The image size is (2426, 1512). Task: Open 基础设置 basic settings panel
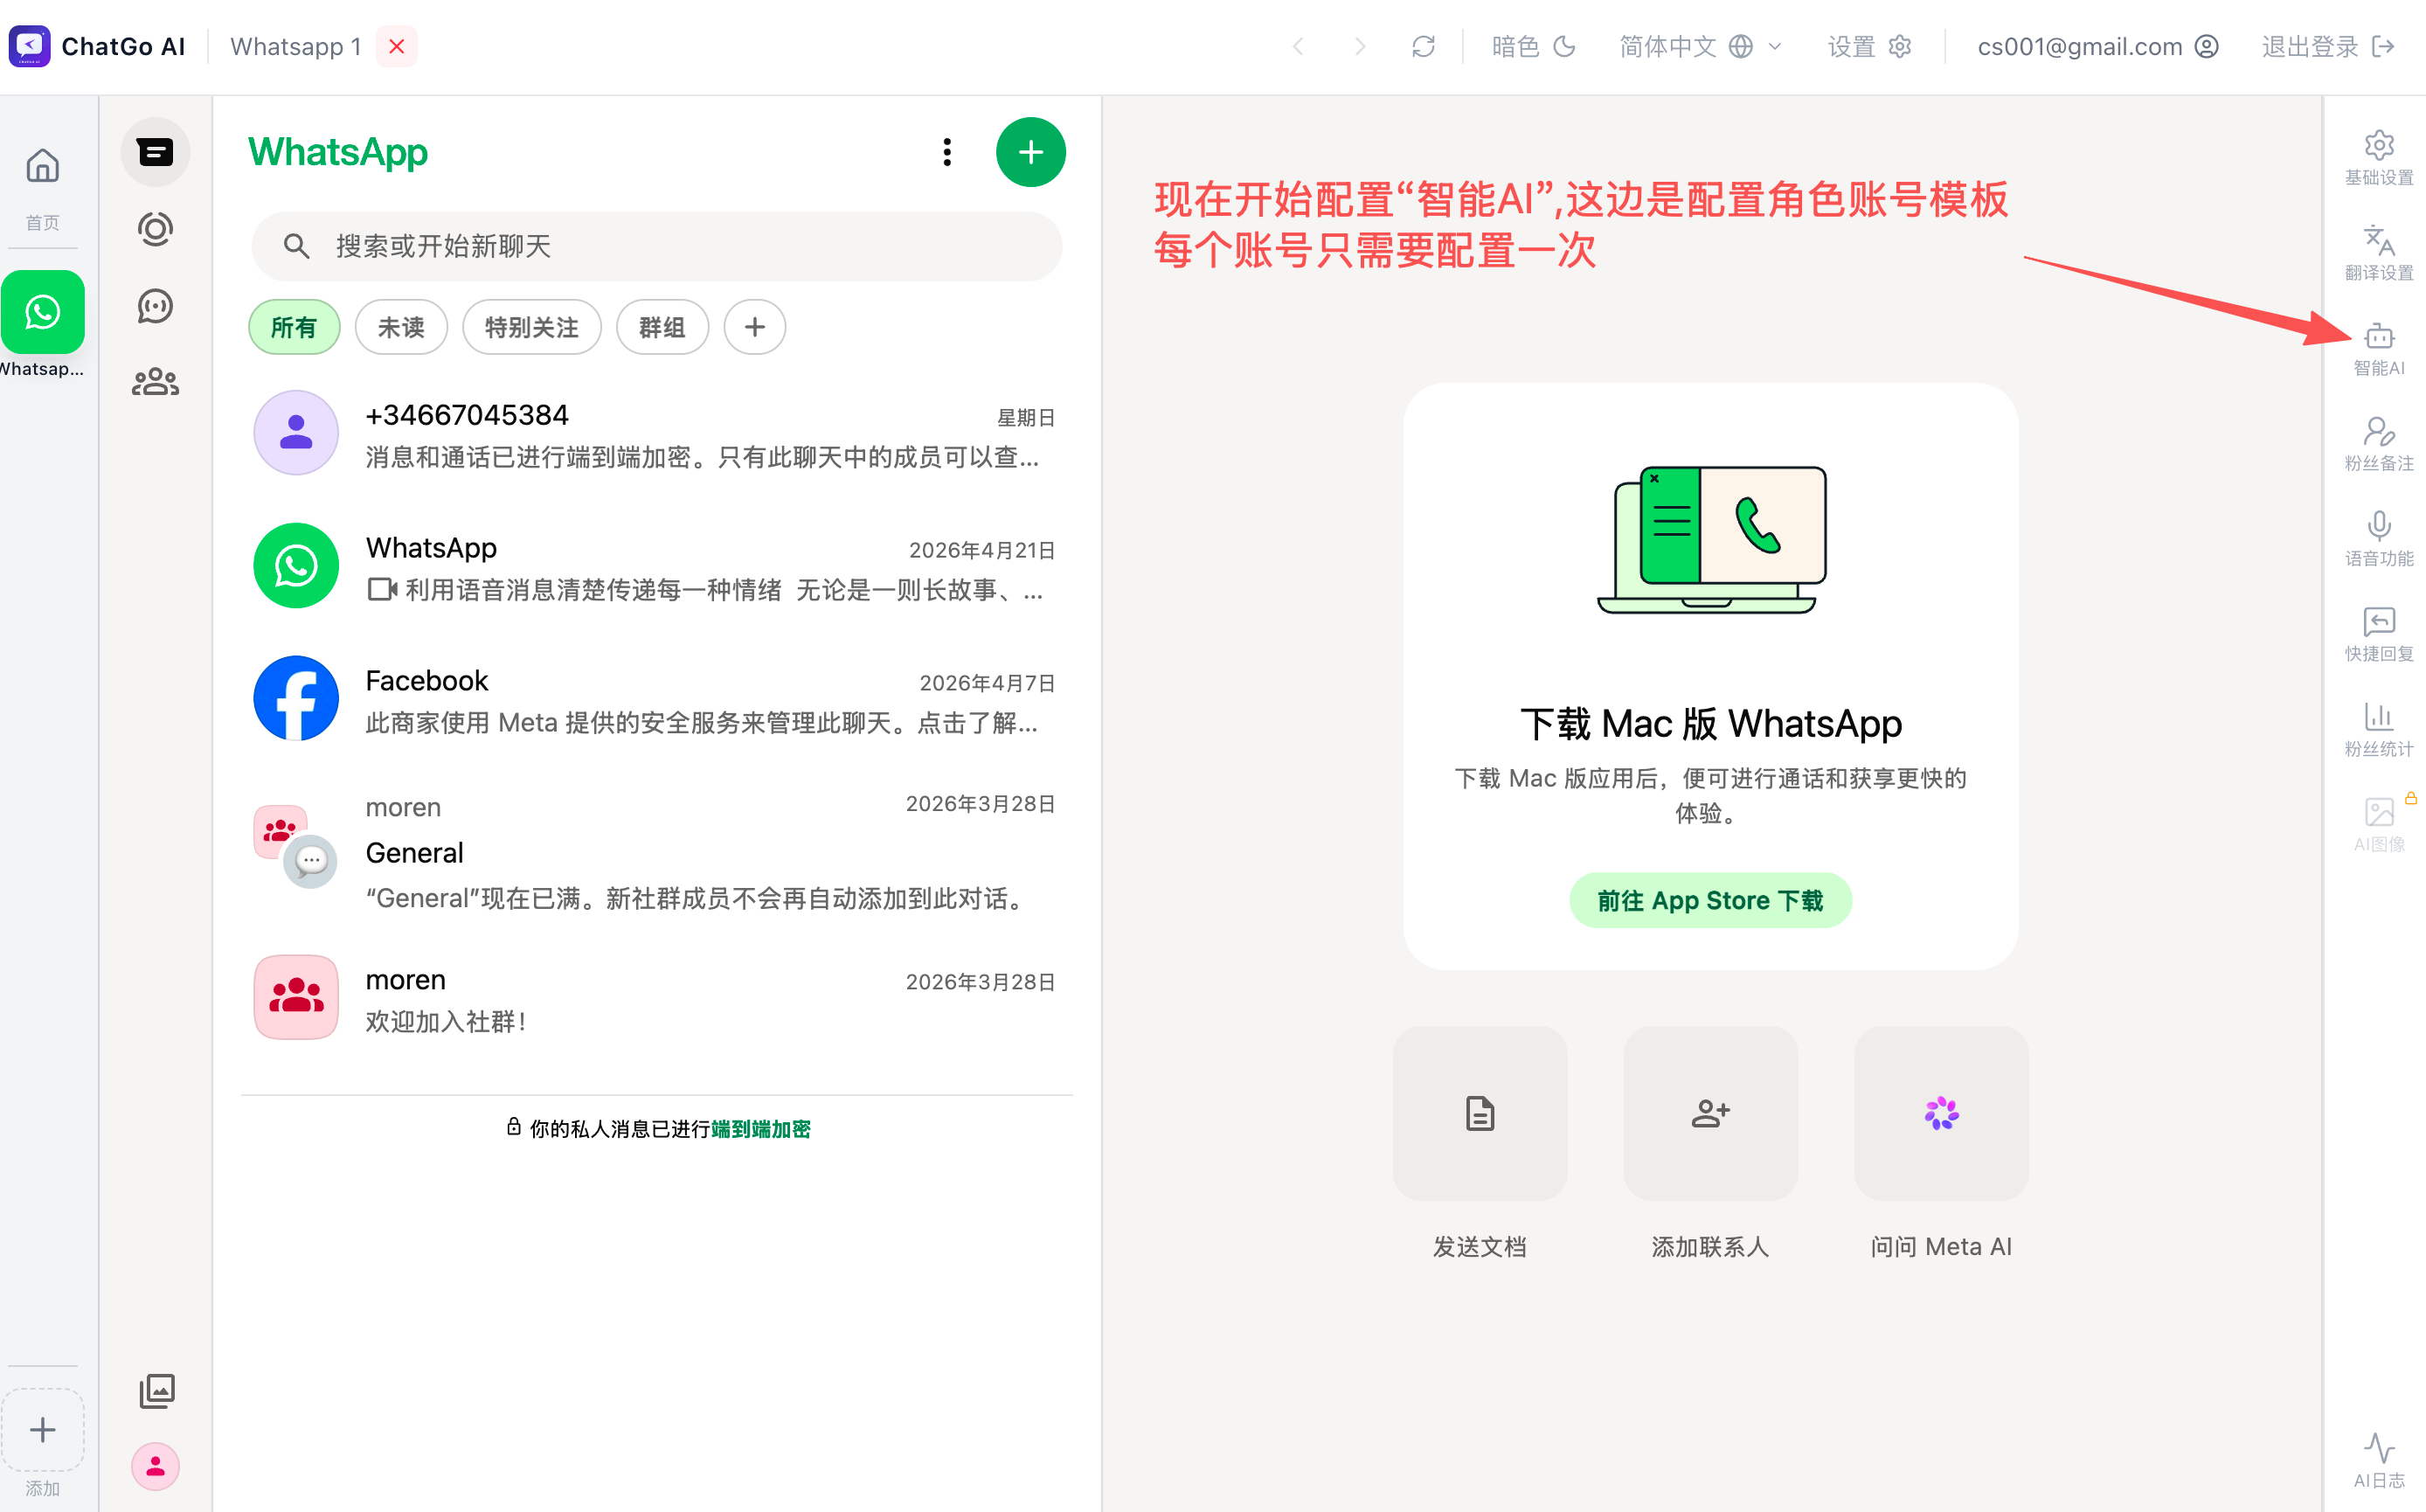click(2378, 158)
